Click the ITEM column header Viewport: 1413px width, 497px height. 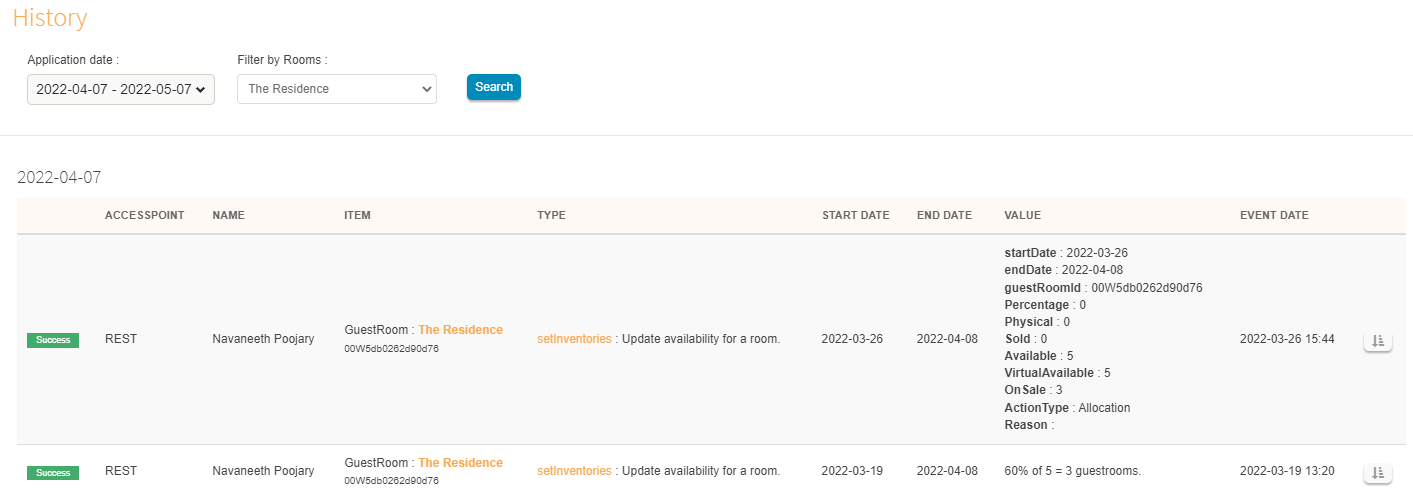[358, 216]
